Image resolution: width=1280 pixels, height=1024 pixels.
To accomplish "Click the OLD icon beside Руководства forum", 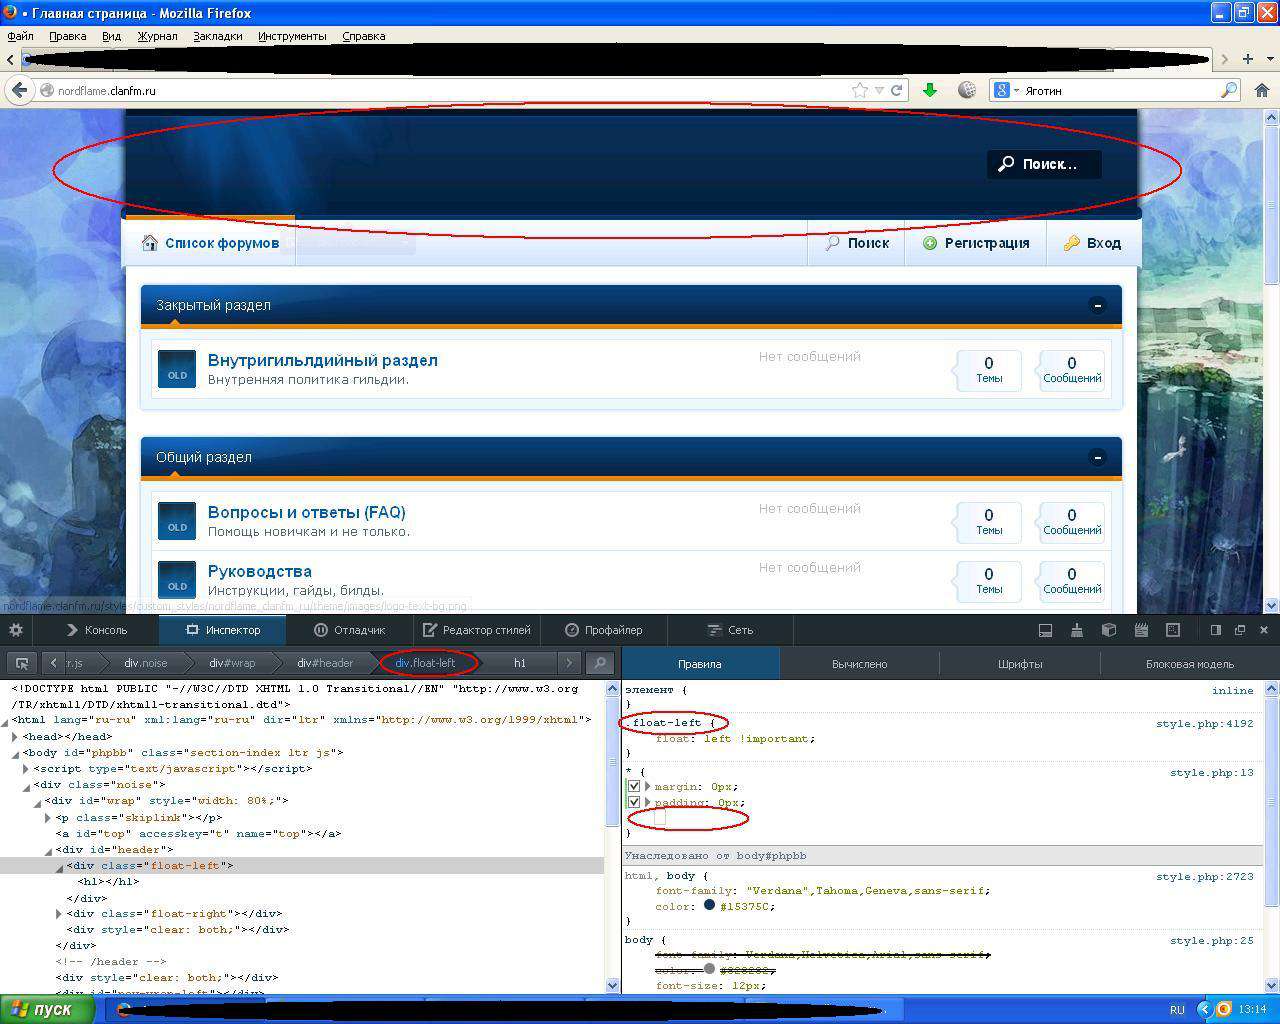I will (x=177, y=581).
